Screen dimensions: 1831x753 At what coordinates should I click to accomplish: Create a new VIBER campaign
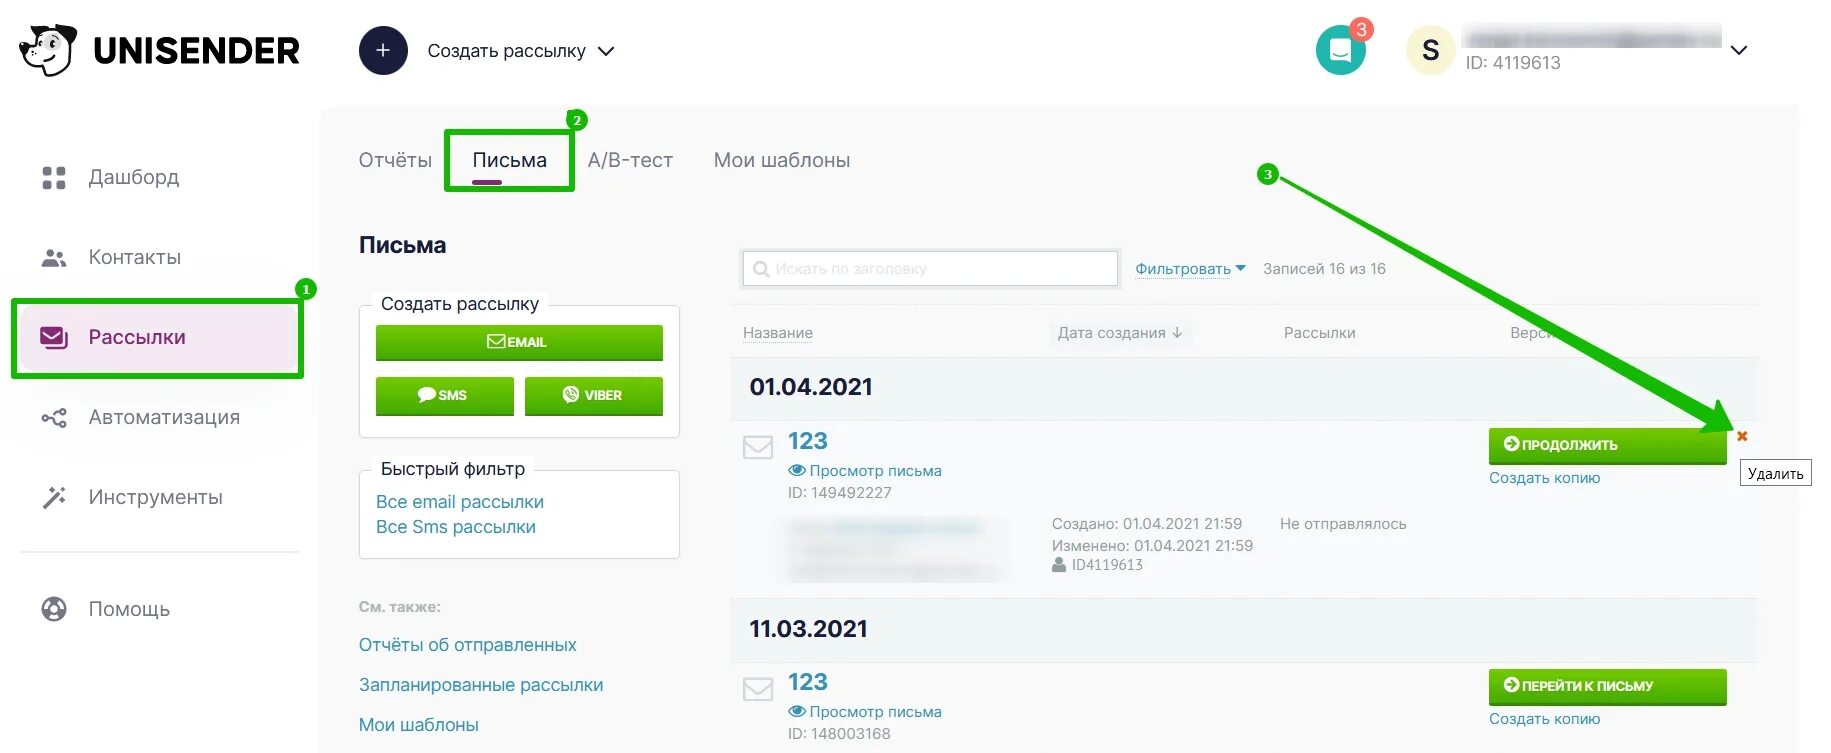pos(594,395)
